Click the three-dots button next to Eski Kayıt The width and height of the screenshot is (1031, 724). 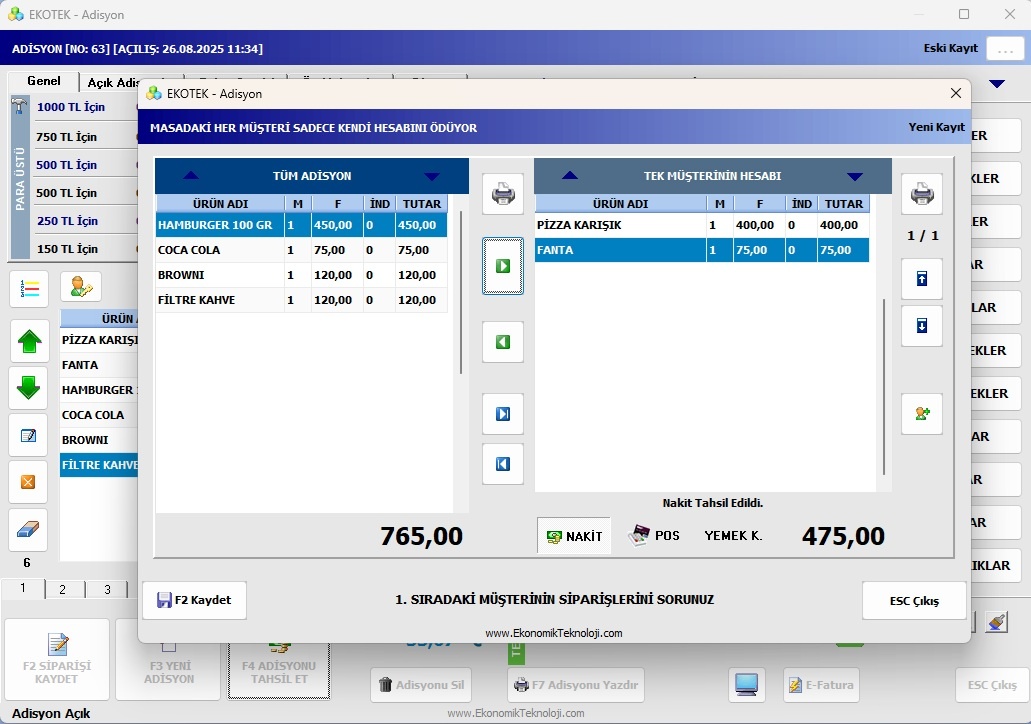(x=1005, y=49)
